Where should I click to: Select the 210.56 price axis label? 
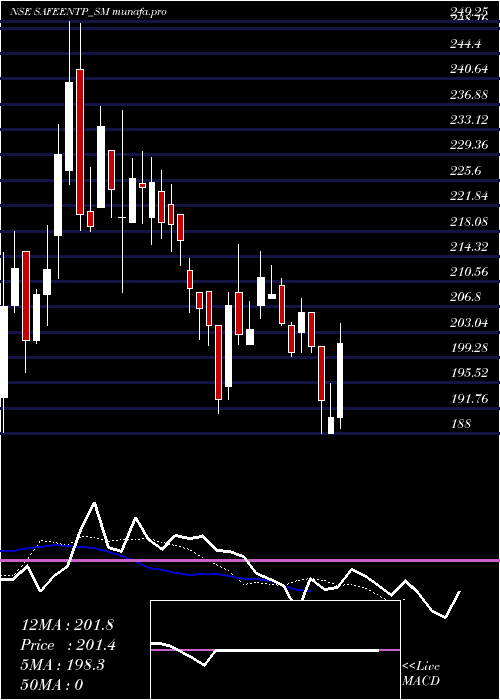click(470, 271)
